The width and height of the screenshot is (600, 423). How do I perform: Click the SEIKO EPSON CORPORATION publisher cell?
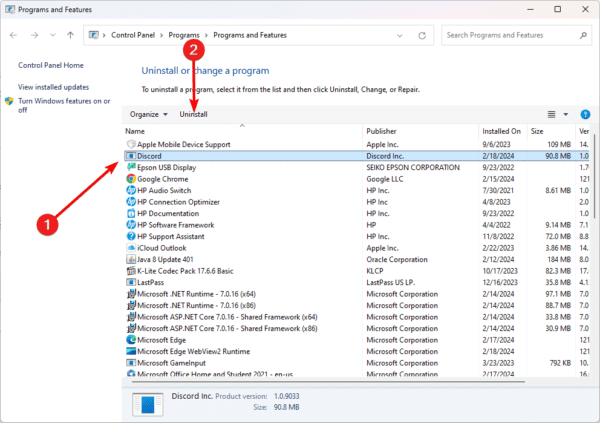[413, 167]
